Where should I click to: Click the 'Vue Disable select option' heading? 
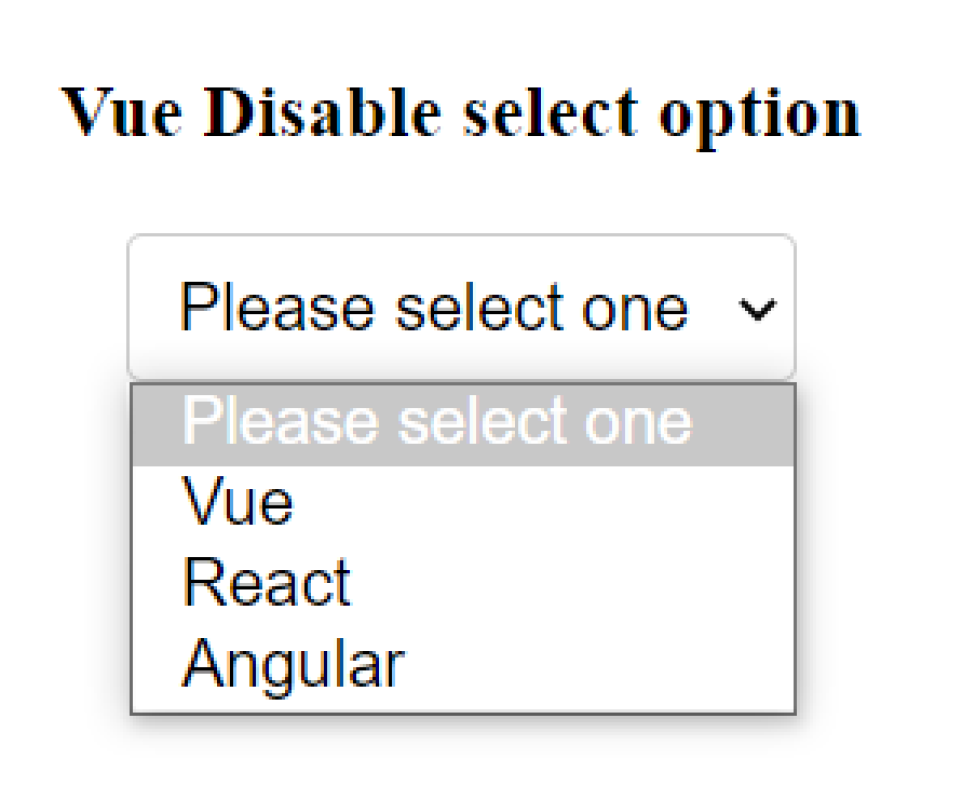click(x=461, y=112)
